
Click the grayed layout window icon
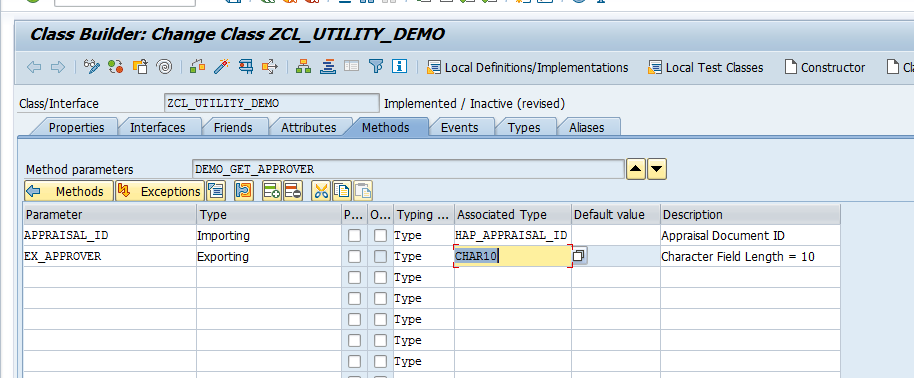point(351,66)
